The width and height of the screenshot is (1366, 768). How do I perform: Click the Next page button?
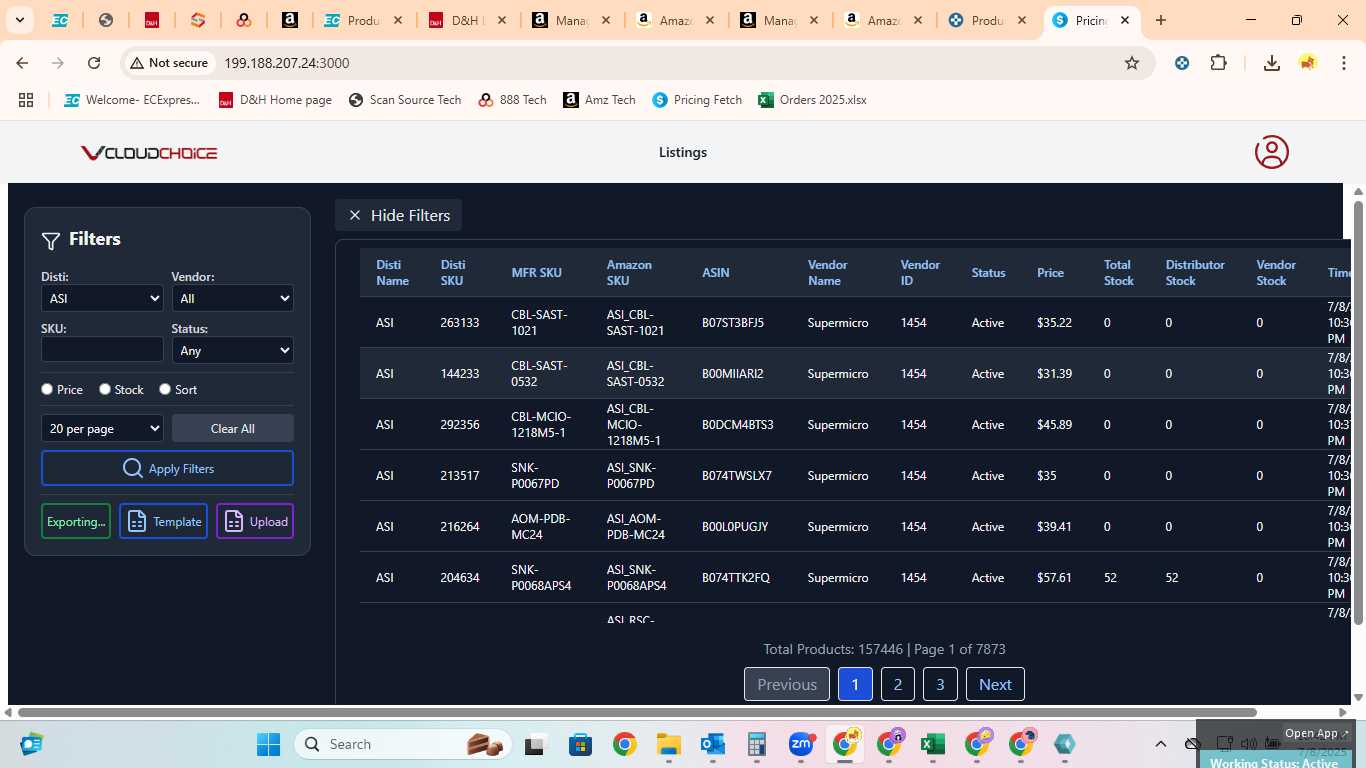pyautogui.click(x=995, y=684)
